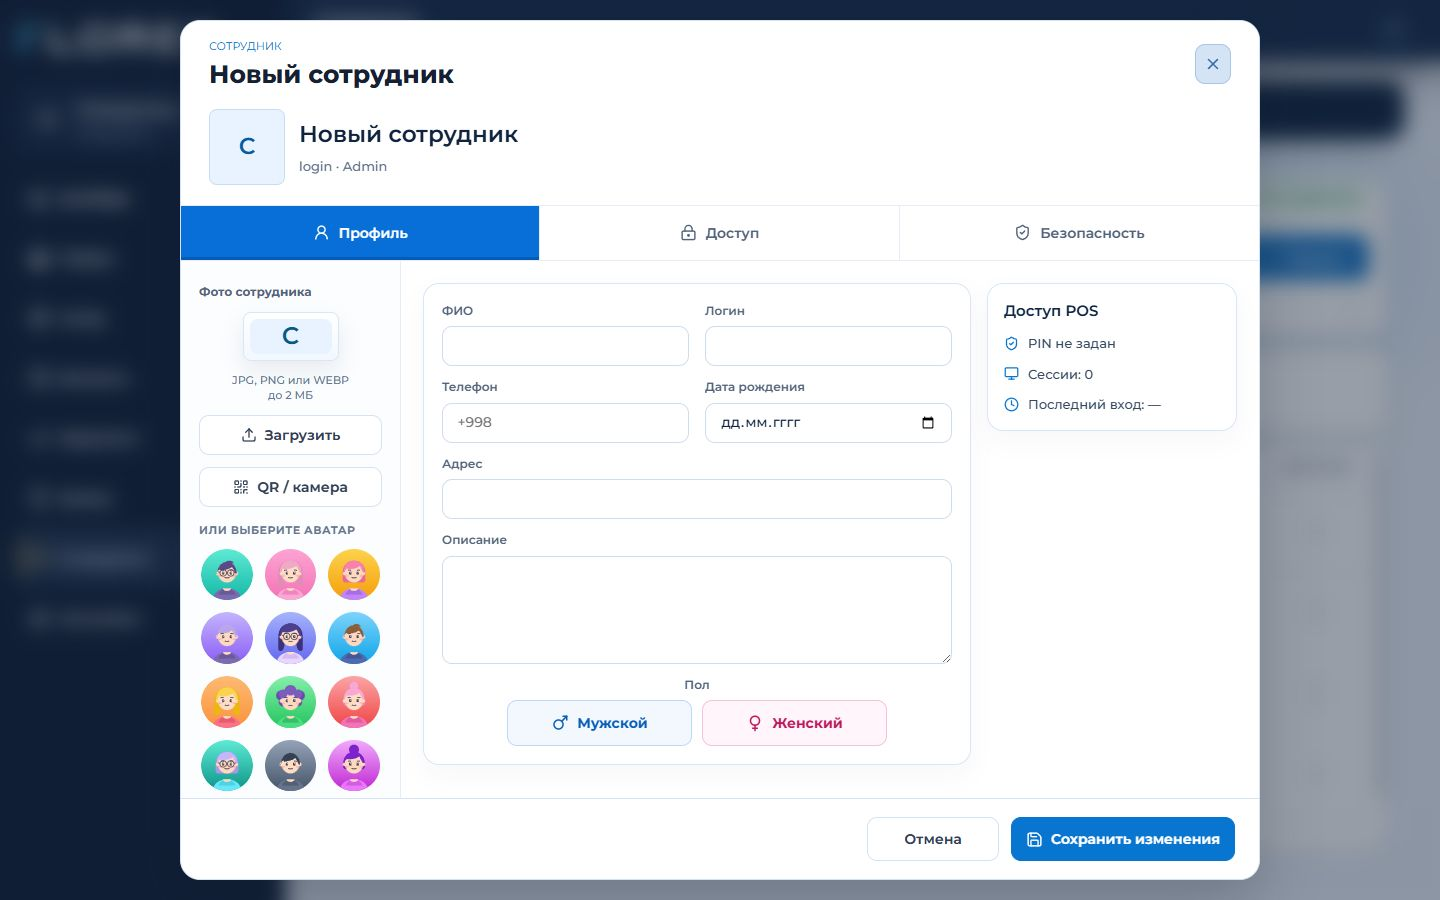Screen dimensions: 1440x900
Task: Switch to the Профиль tab
Action: (360, 233)
